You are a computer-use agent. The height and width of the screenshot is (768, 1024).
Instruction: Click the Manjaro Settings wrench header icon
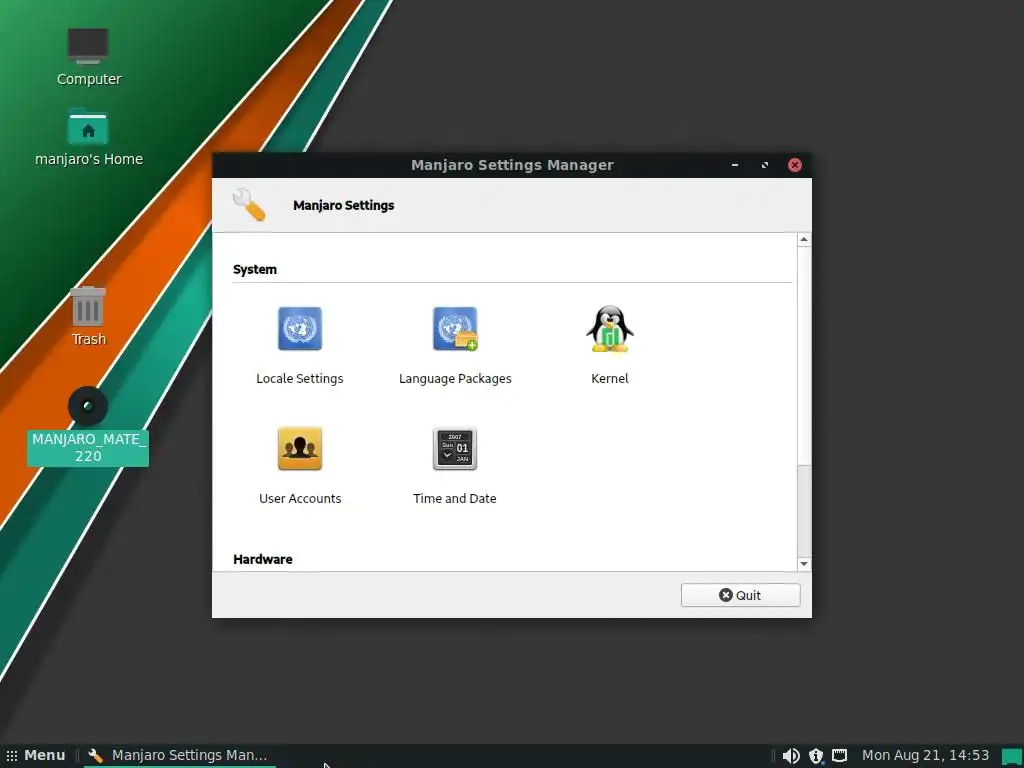[x=249, y=204]
